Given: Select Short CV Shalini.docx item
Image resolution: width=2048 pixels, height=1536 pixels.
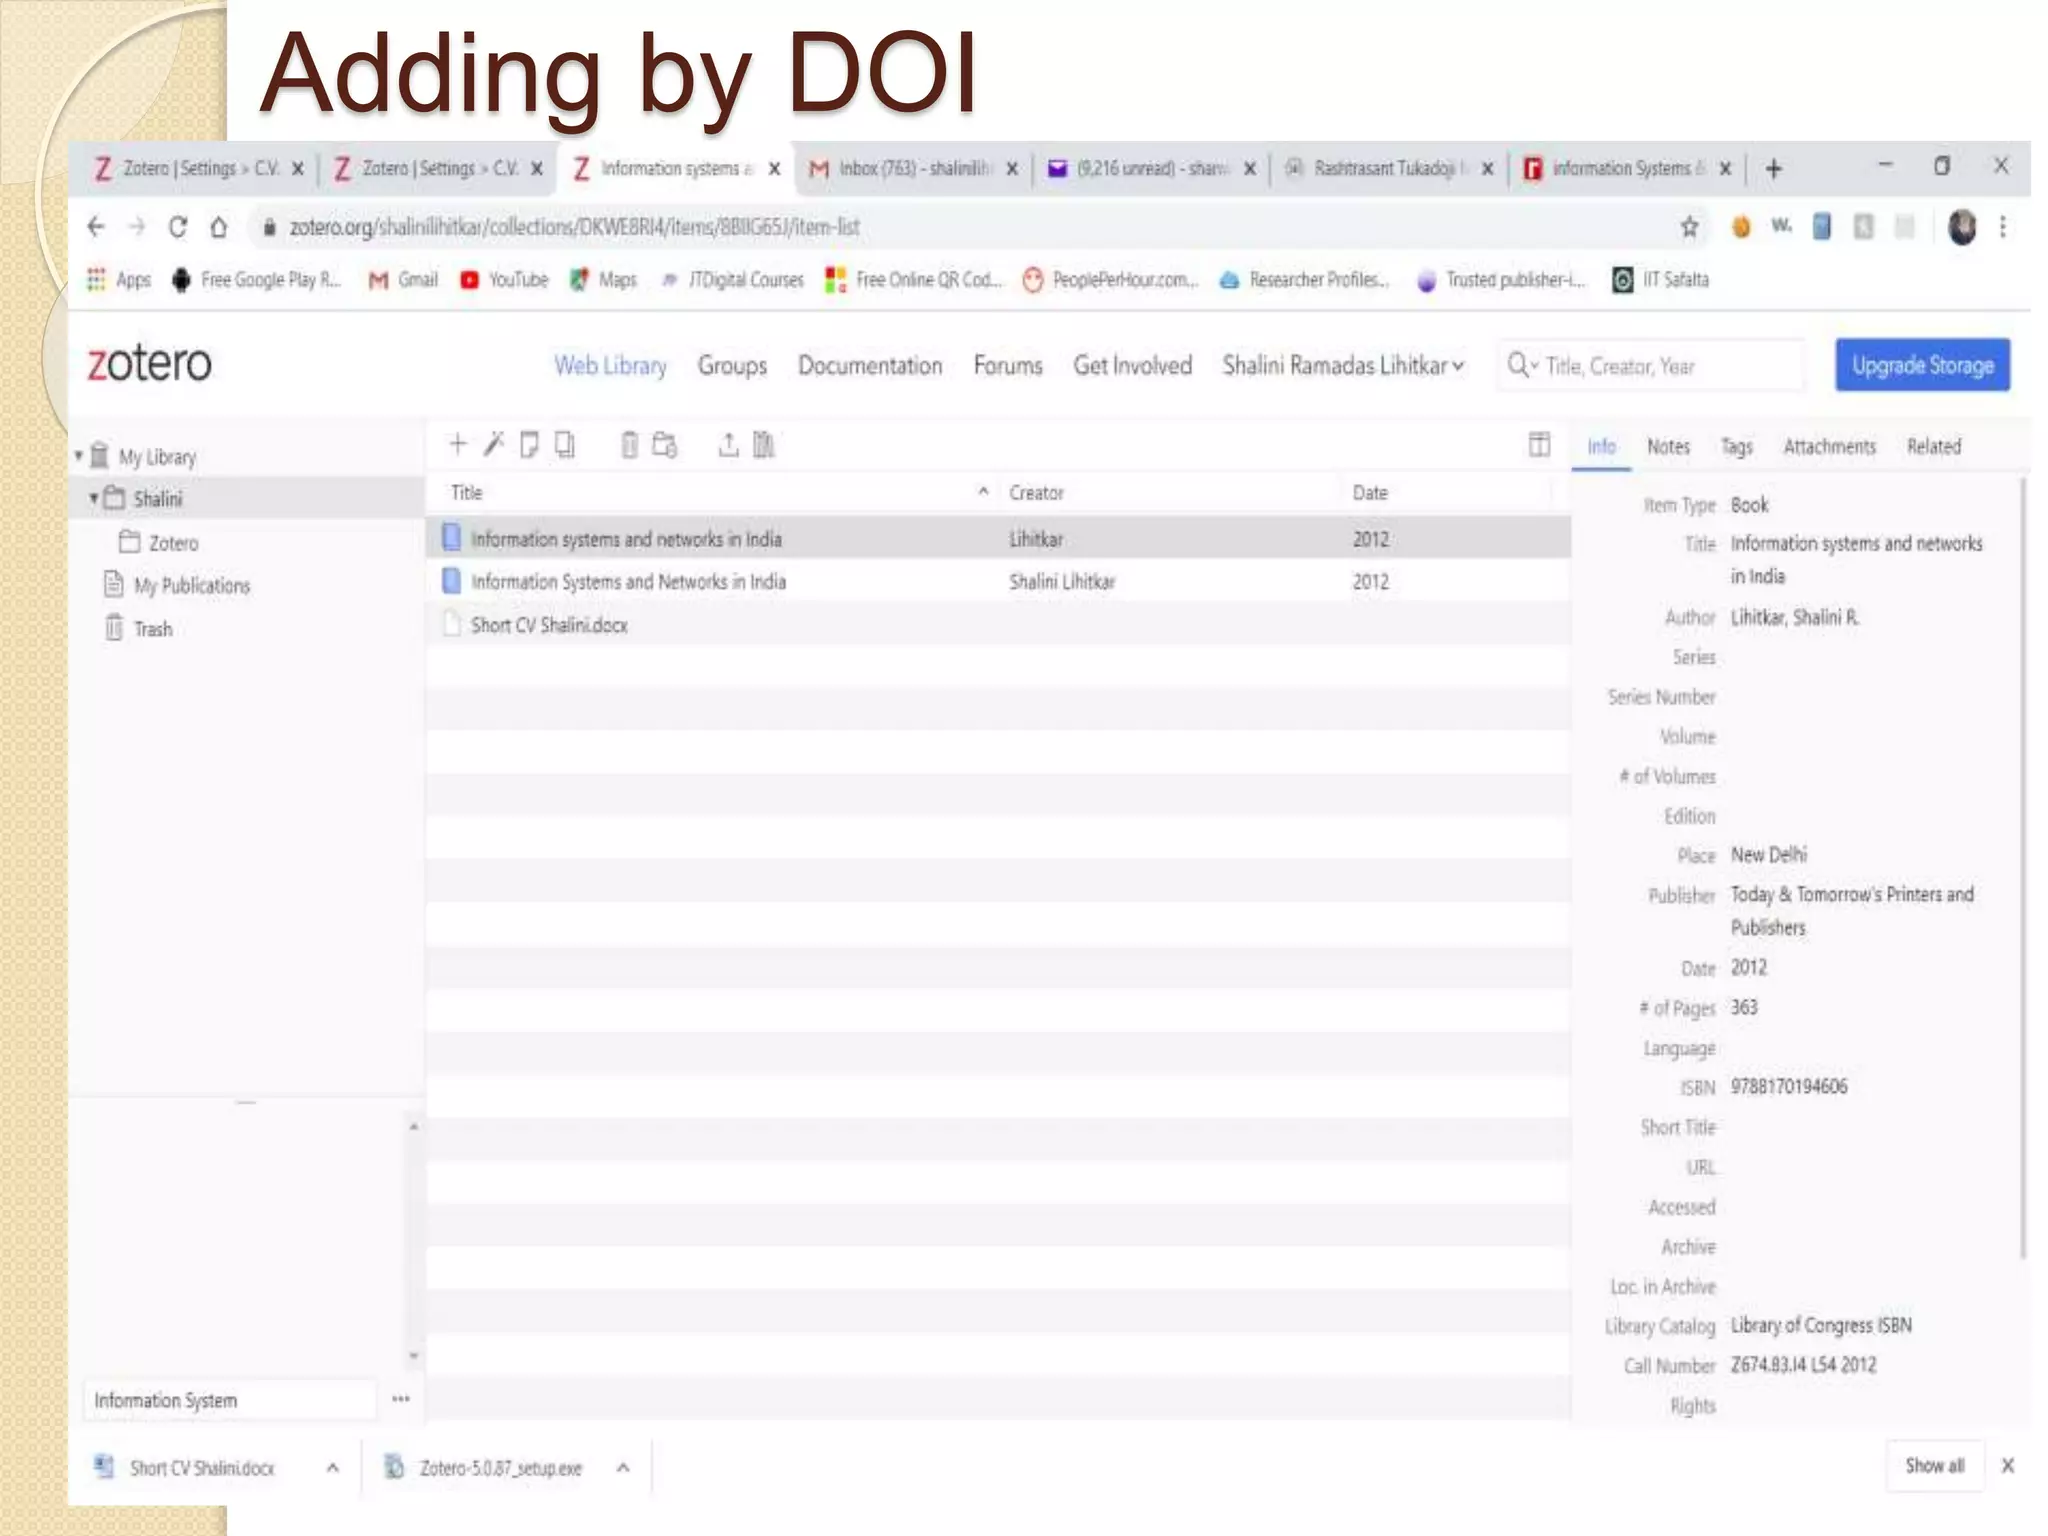Looking at the screenshot, I should click(x=998, y=624).
